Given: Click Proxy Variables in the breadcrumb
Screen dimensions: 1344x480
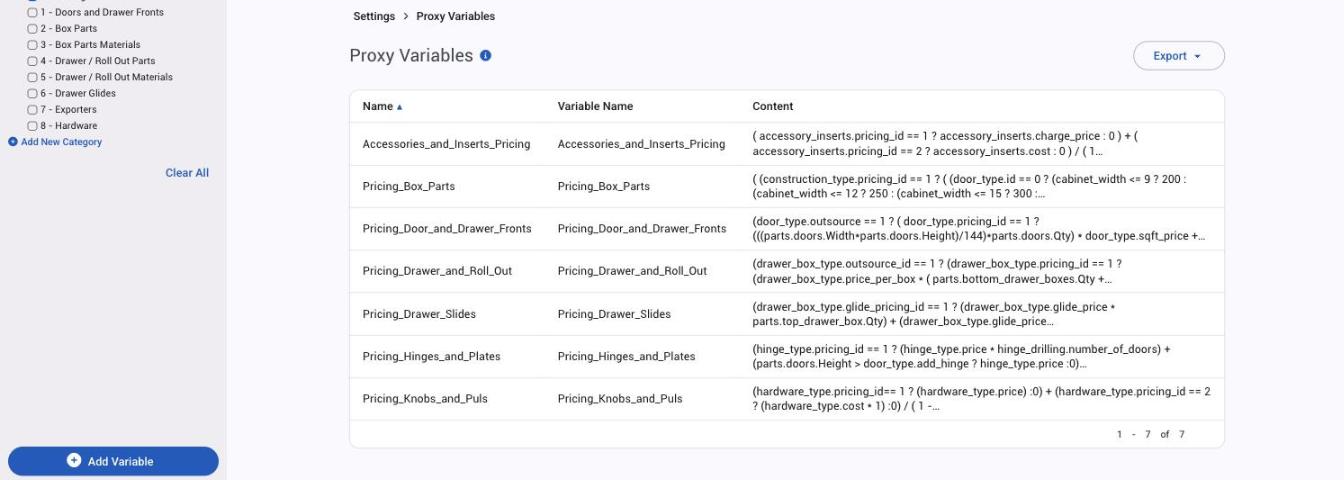Looking at the screenshot, I should click(455, 17).
